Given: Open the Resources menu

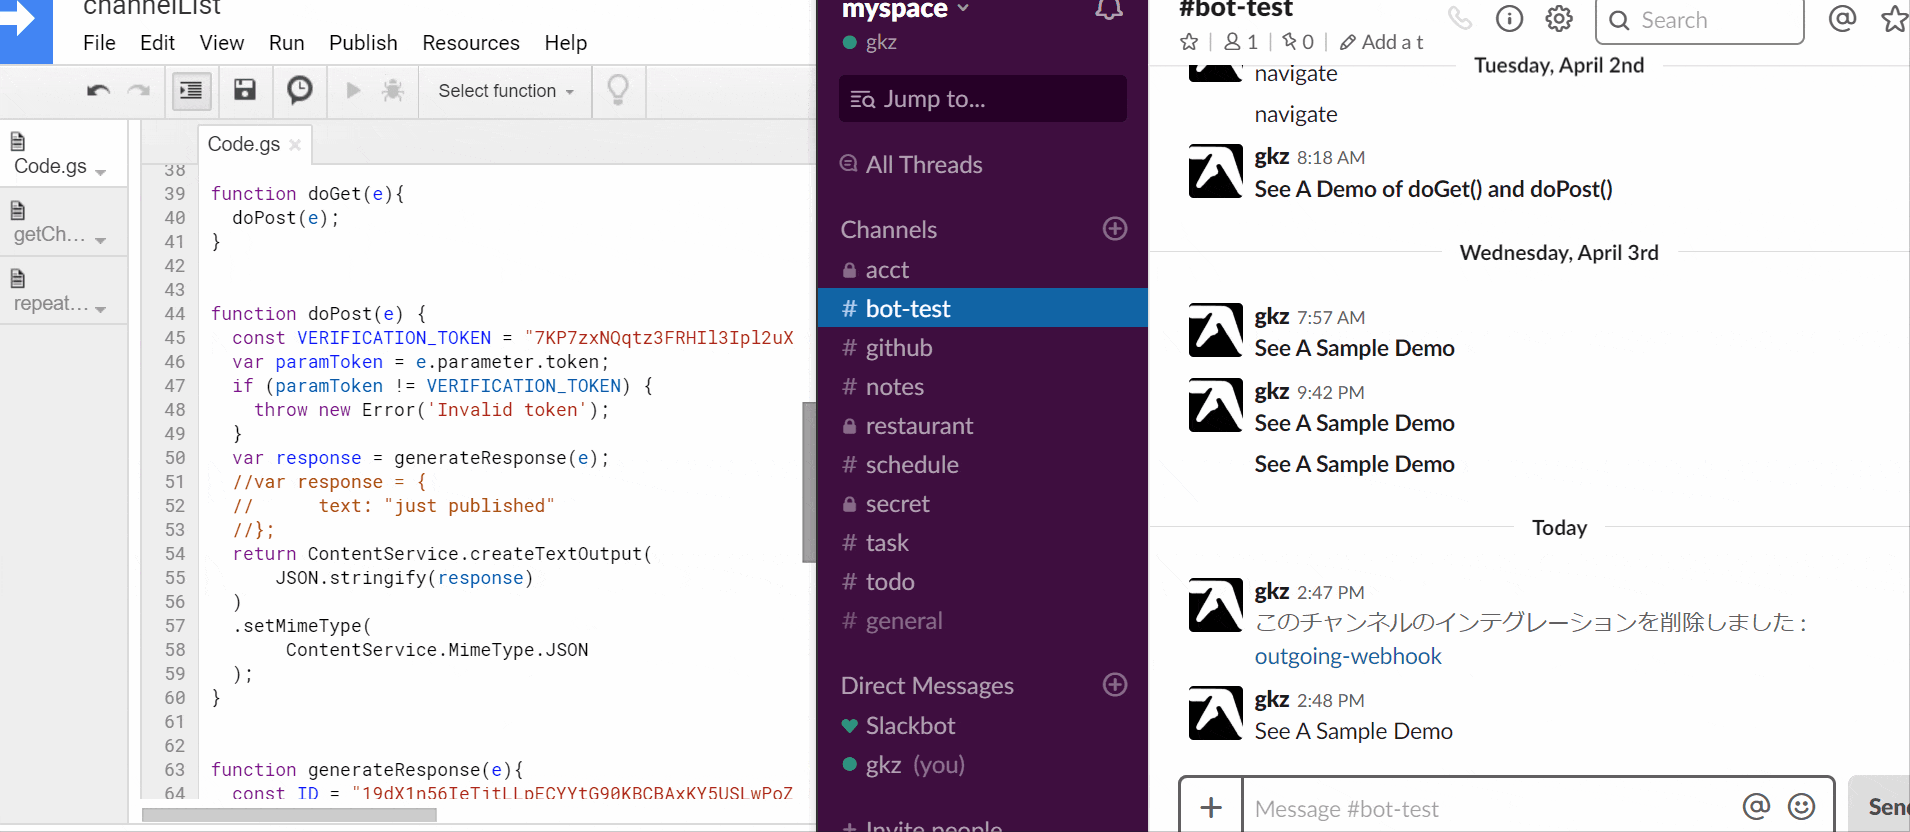Looking at the screenshot, I should point(471,43).
